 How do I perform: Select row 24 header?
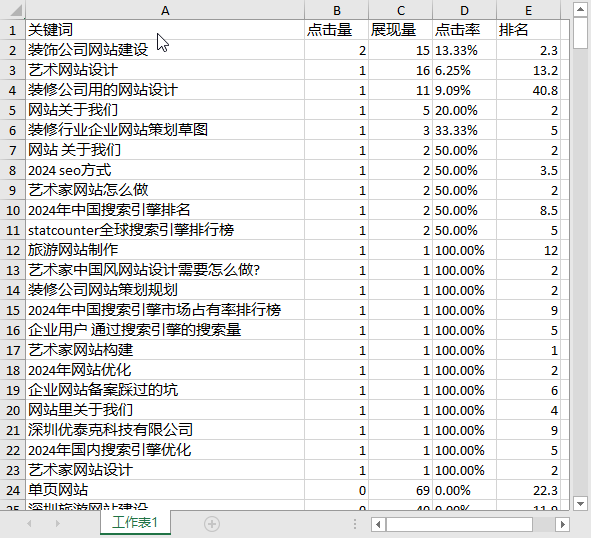click(x=12, y=490)
